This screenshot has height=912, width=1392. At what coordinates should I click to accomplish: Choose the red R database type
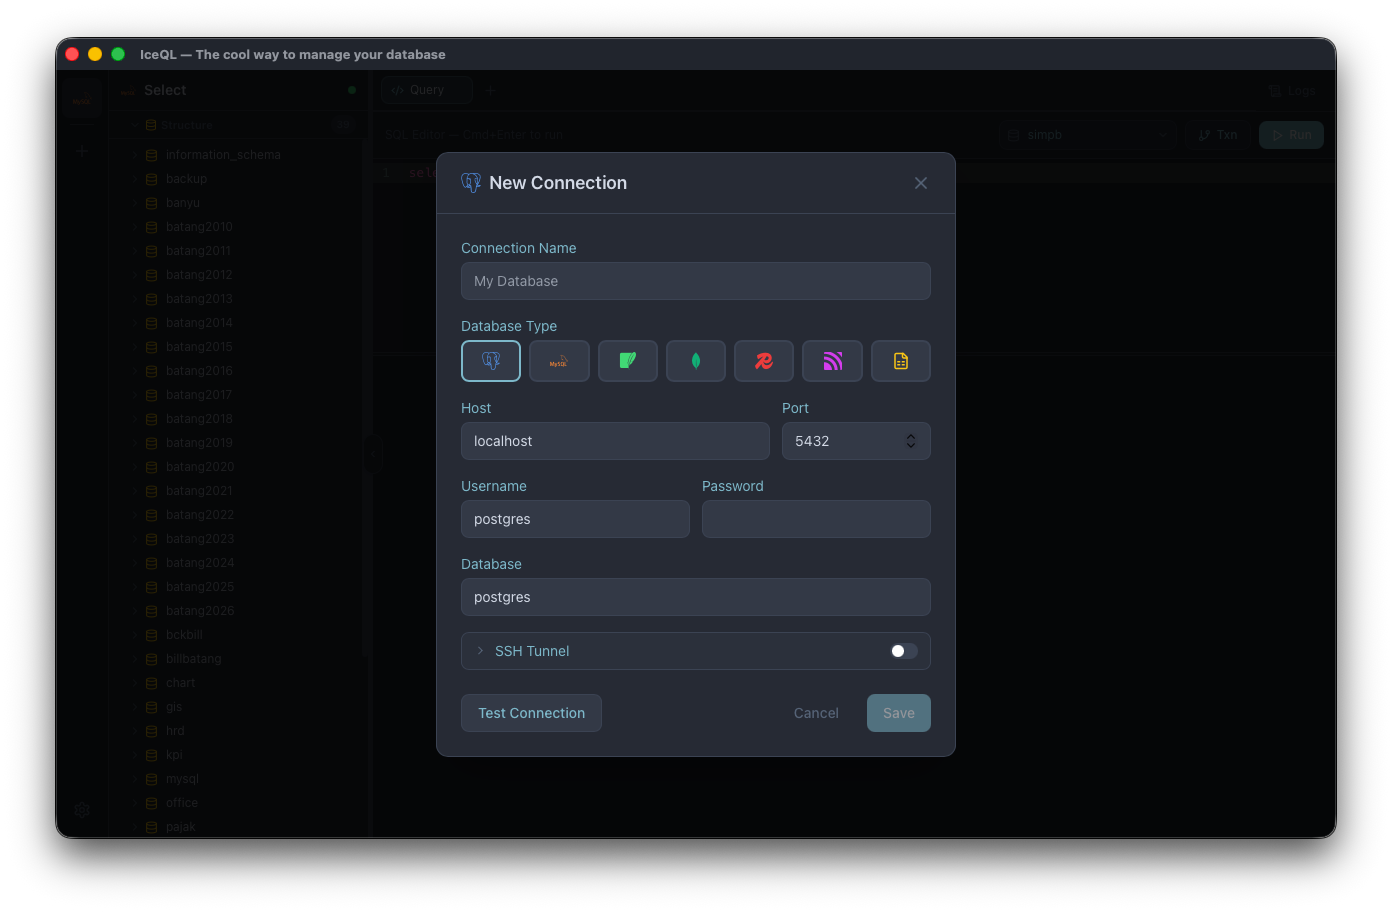[x=764, y=361]
